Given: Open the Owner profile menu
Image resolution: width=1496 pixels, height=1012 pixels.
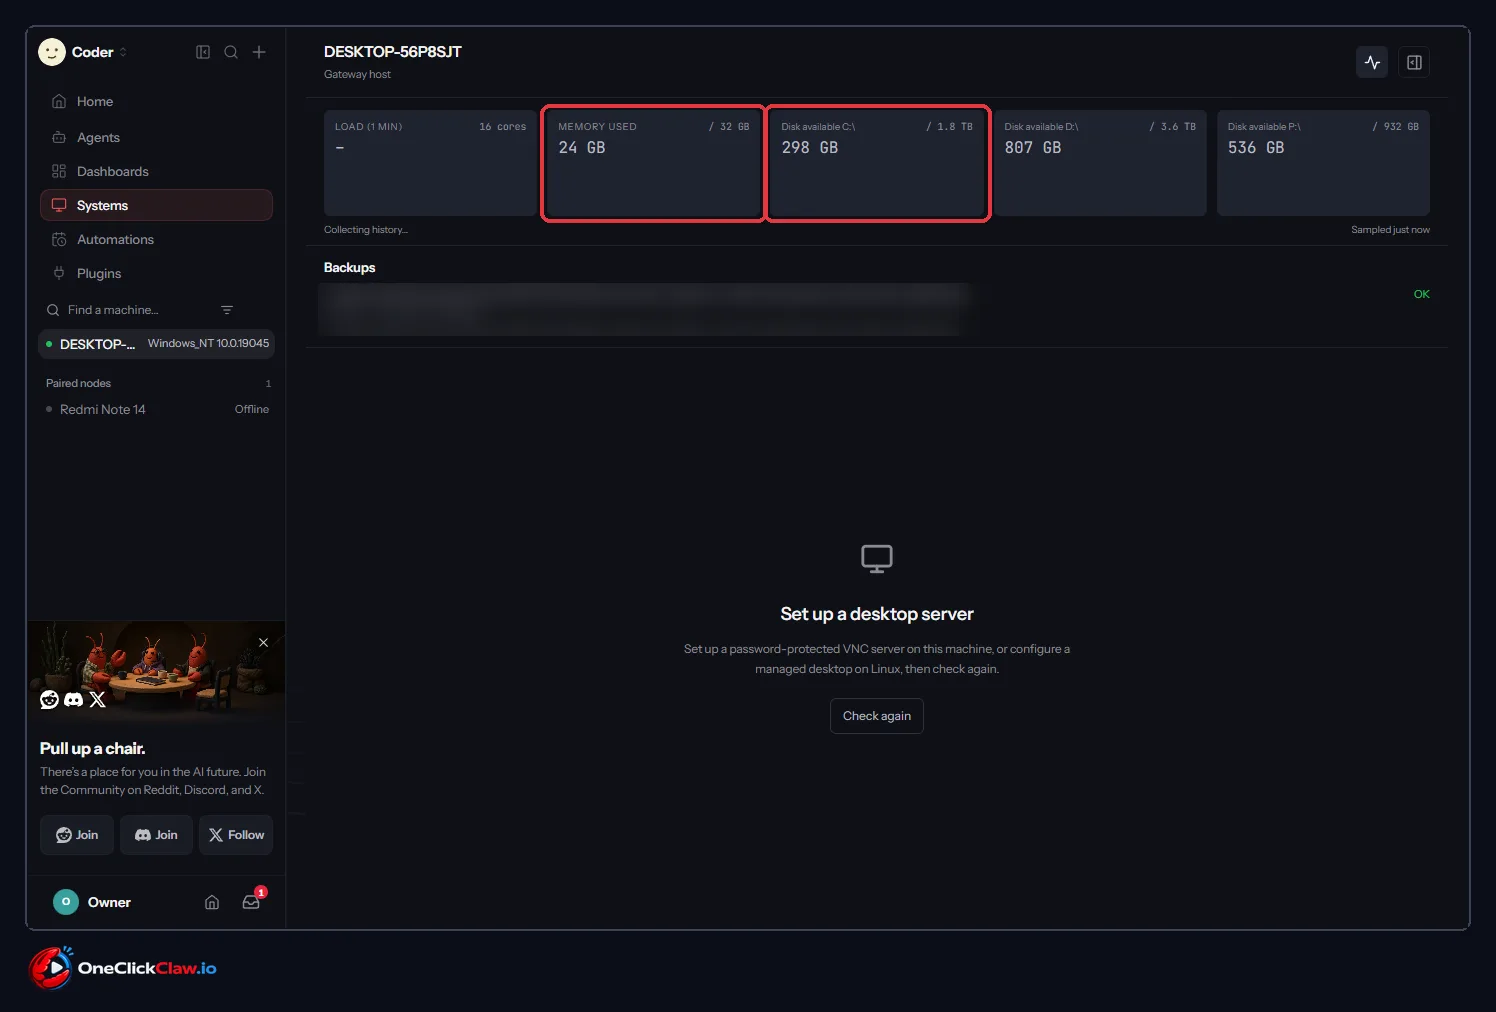Looking at the screenshot, I should tap(92, 902).
